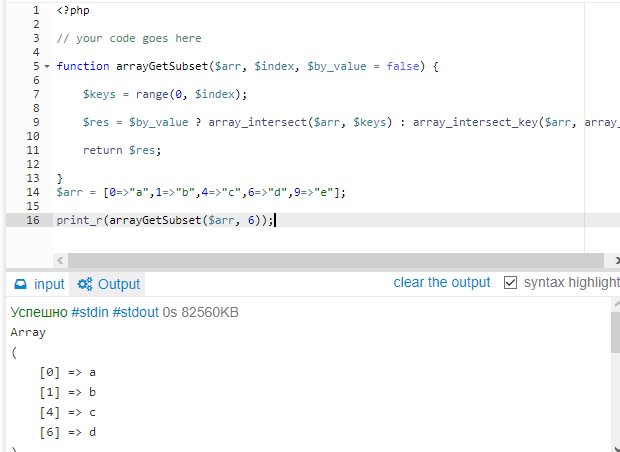
Task: Click the 'clear the output' link
Action: point(442,283)
